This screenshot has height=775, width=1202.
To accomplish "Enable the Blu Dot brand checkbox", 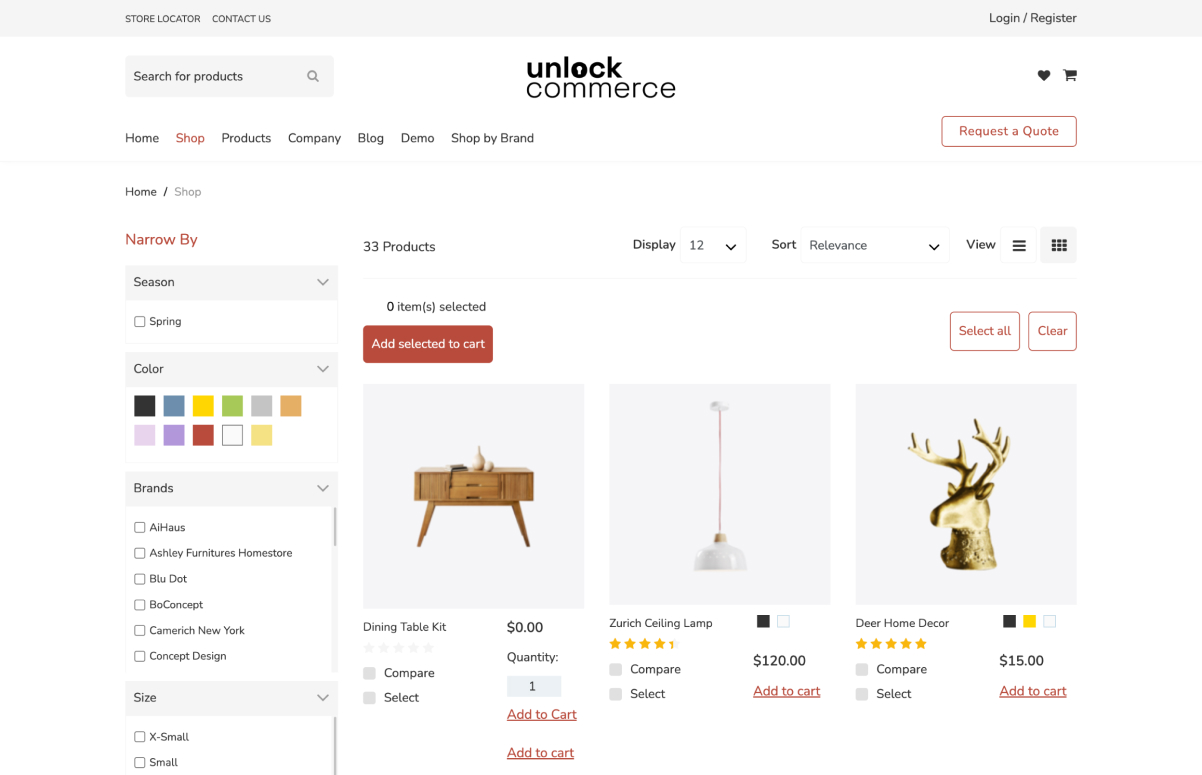I will pos(140,579).
